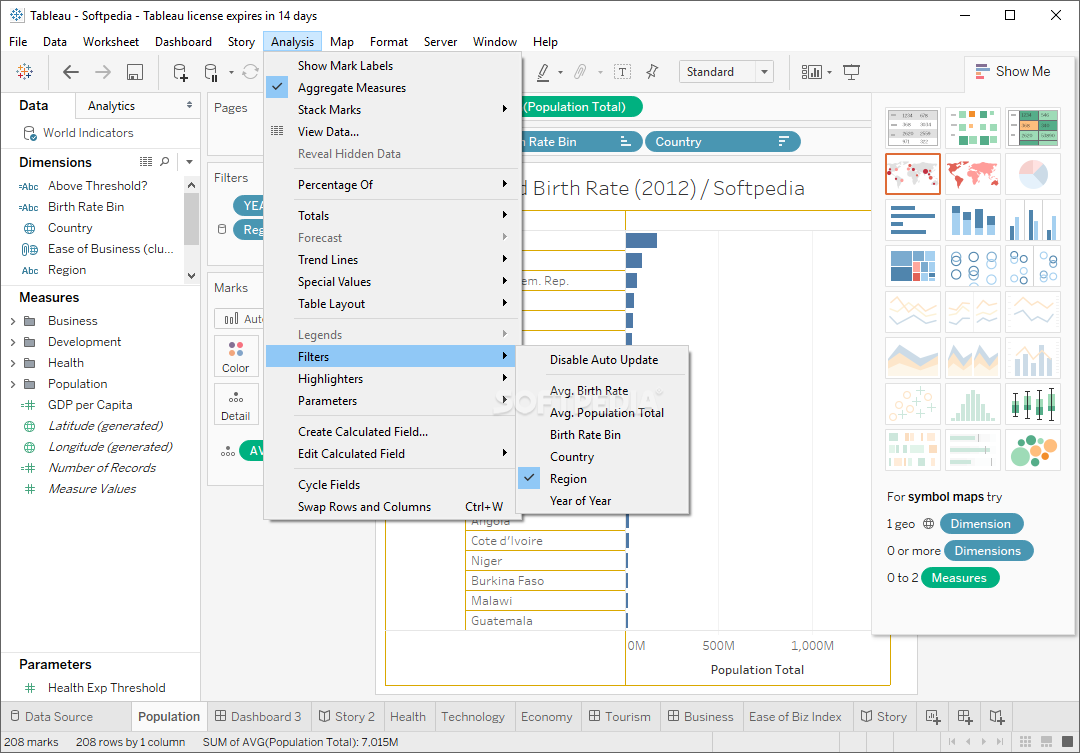The width and height of the screenshot is (1080, 753).
Task: Switch to the Dashboard 3 tab
Action: 258,716
